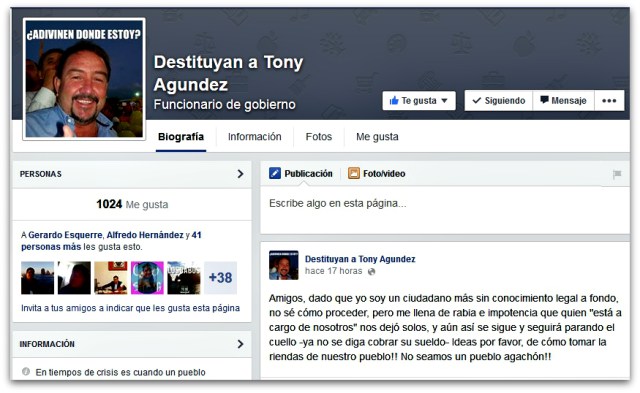Click second friend thumbnail in likes row
The width and height of the screenshot is (640, 393).
coord(74,278)
